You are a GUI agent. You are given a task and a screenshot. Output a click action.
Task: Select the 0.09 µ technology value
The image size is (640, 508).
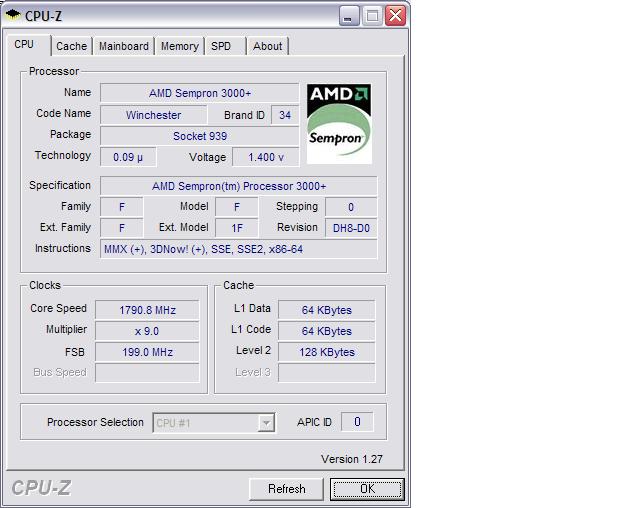(128, 157)
